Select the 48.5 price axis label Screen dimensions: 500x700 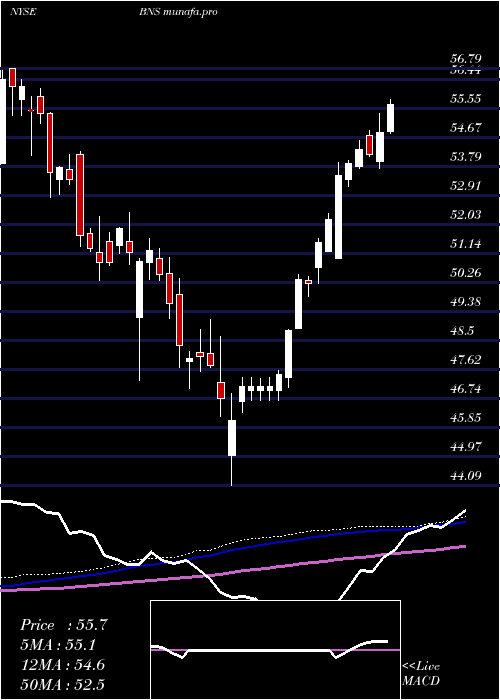462,331
